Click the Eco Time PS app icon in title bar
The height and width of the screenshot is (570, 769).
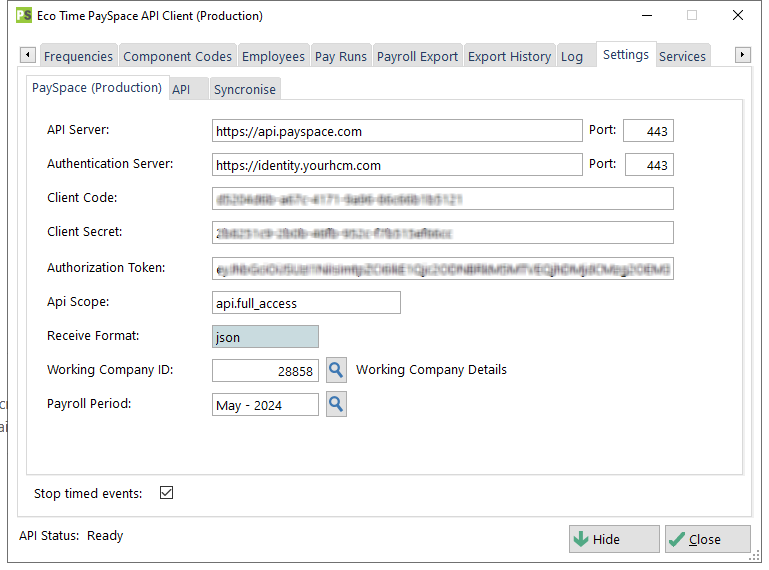[x=24, y=15]
